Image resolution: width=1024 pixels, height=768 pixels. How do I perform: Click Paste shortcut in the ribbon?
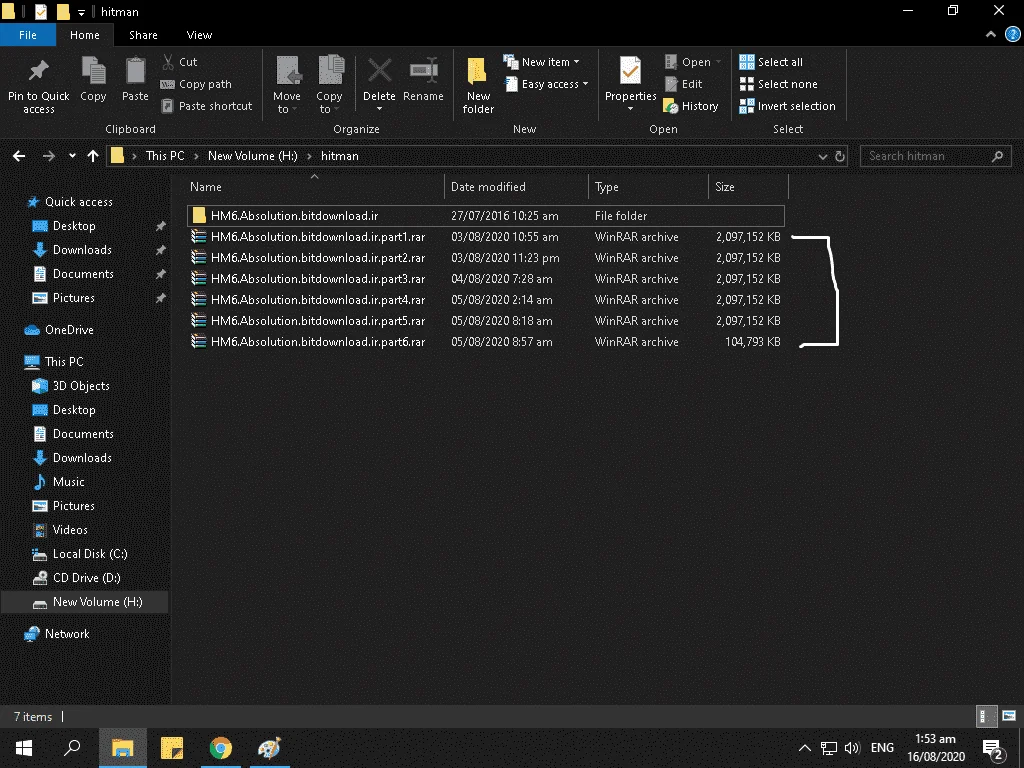pyautogui.click(x=206, y=106)
